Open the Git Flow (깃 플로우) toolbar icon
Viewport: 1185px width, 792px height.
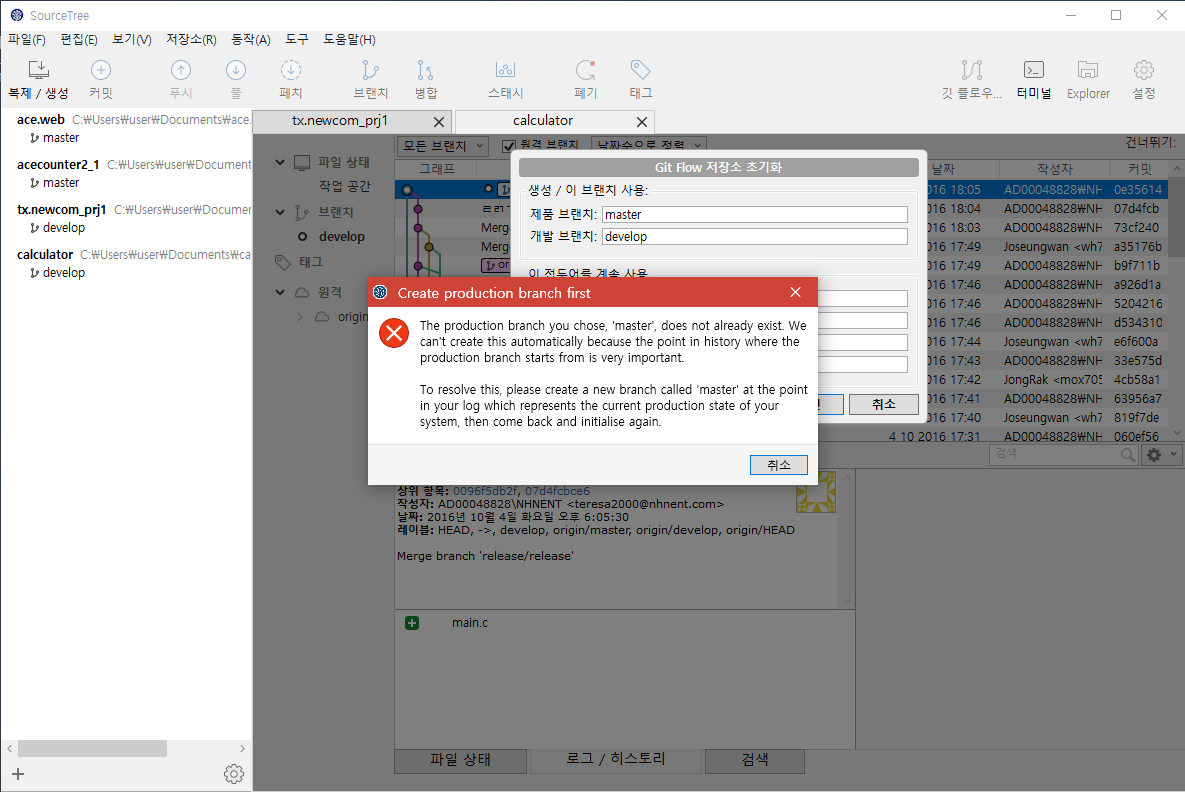click(972, 70)
